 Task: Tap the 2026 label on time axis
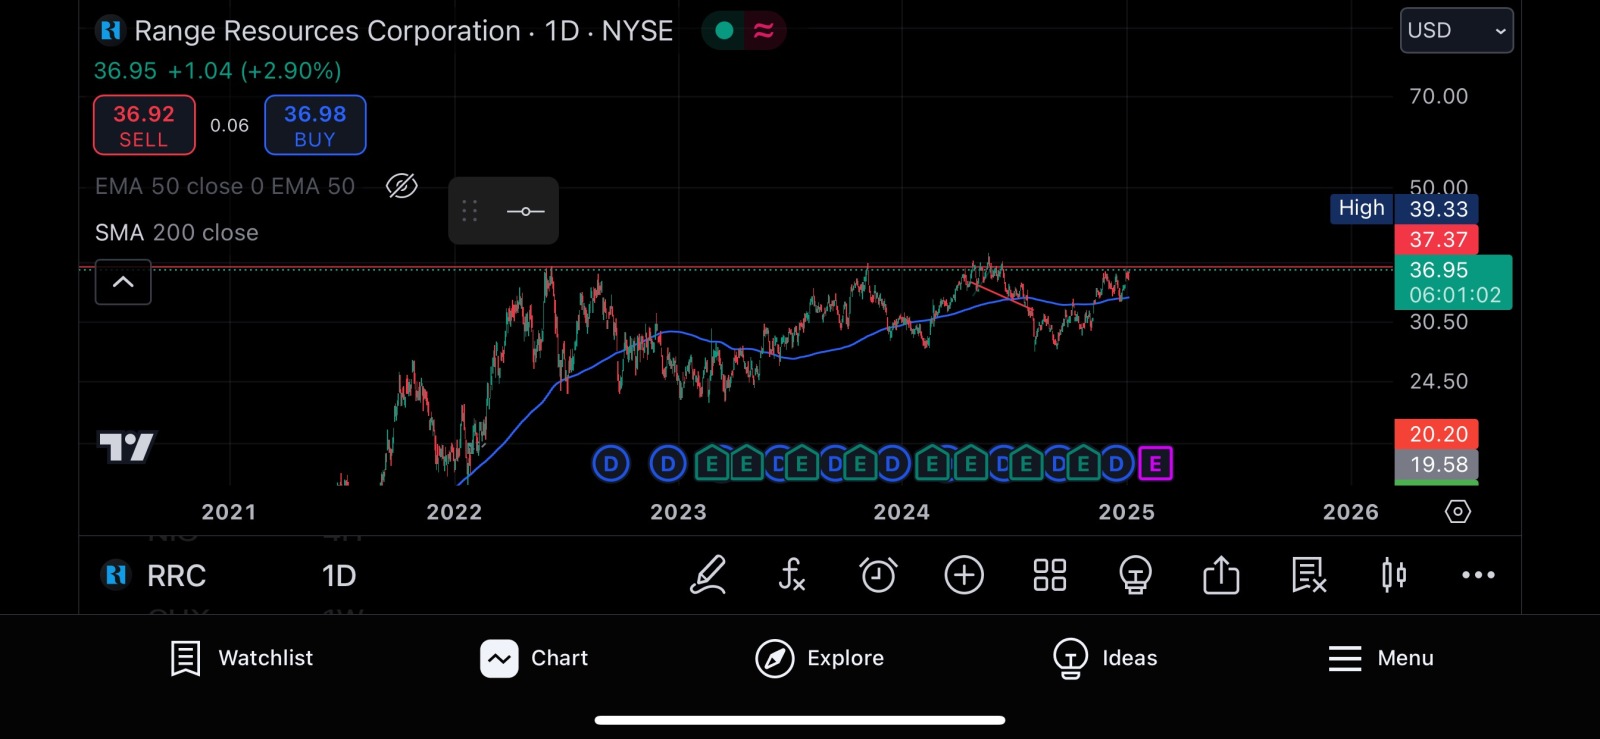point(1351,512)
